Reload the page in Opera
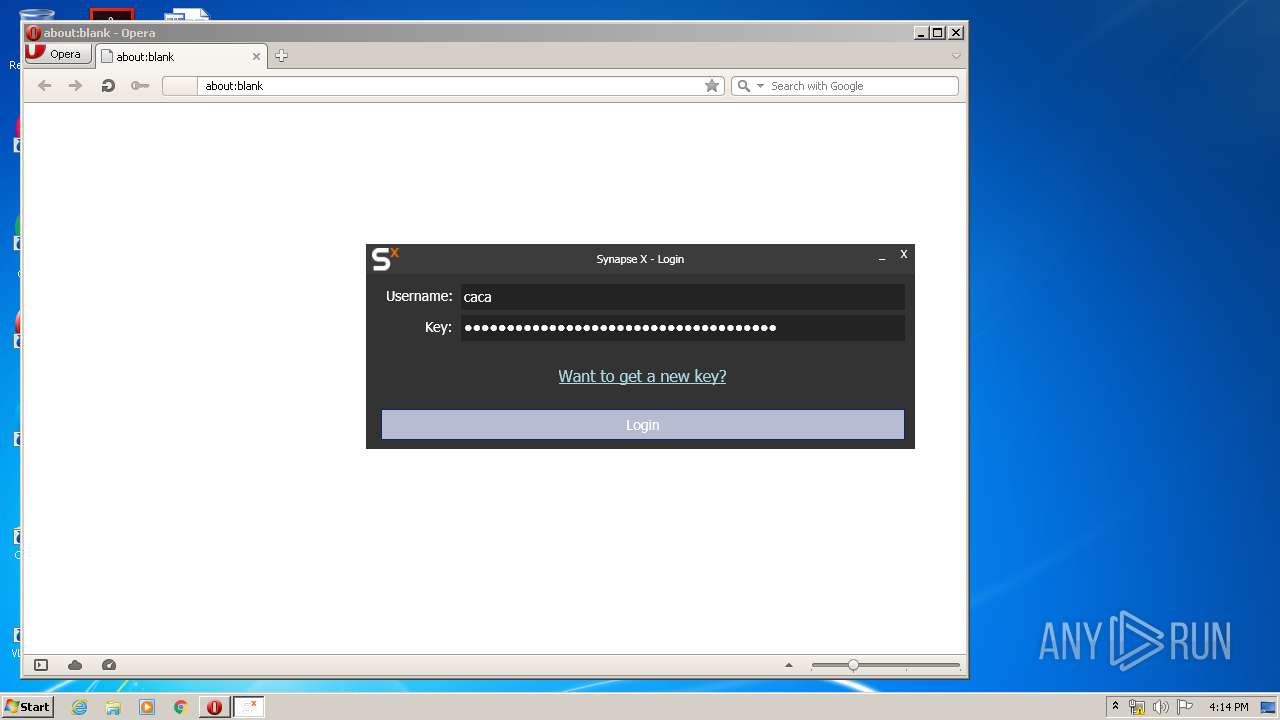The image size is (1280, 720). tap(108, 86)
